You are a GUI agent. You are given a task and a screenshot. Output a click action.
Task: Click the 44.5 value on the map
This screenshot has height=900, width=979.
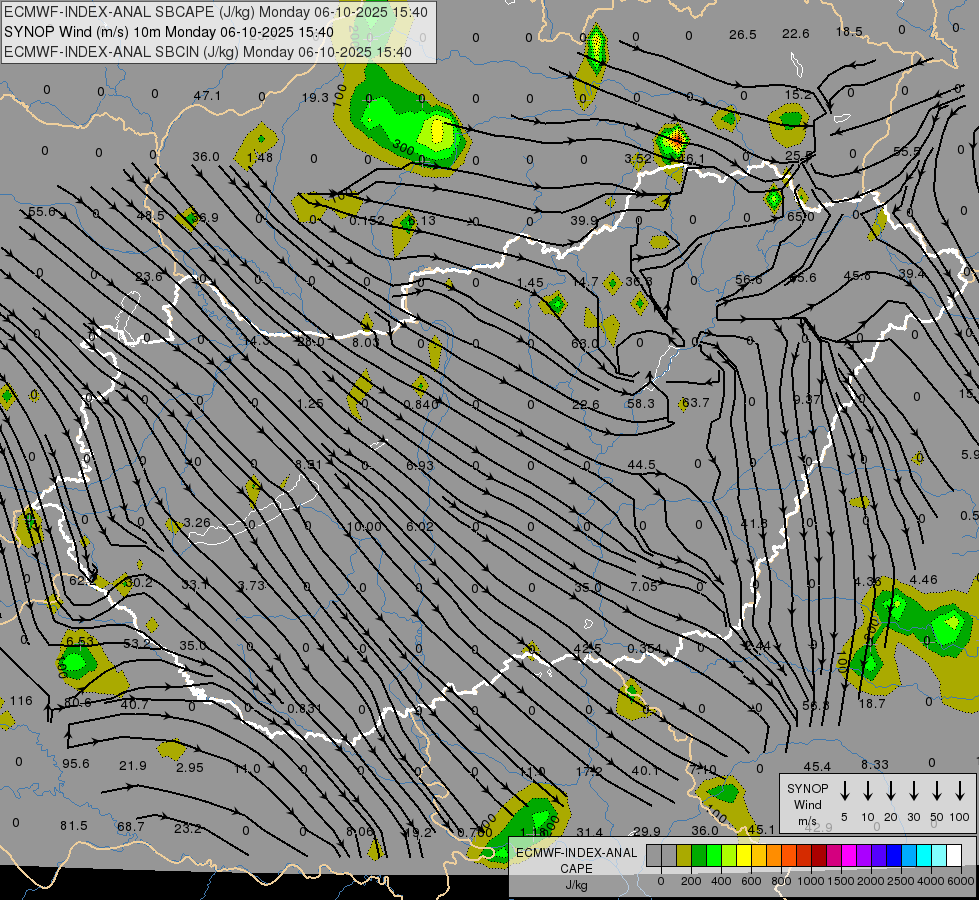[x=642, y=465]
